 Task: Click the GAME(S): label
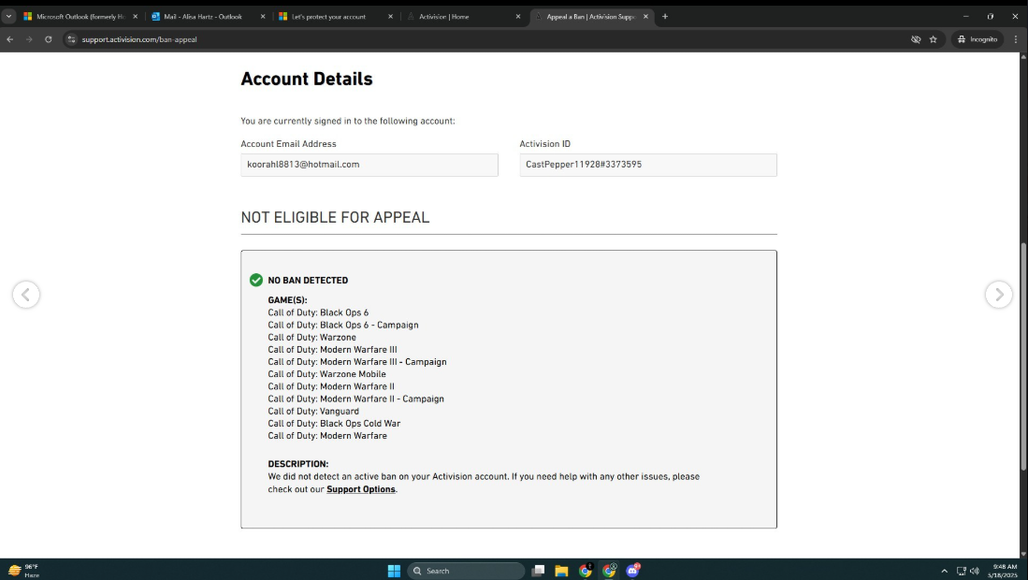click(x=287, y=300)
